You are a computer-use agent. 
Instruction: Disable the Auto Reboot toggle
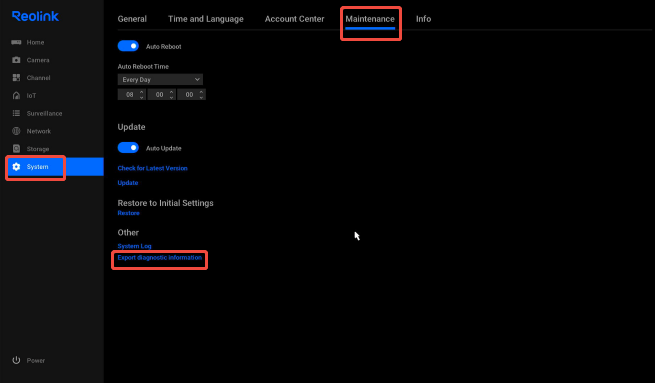[128, 46]
